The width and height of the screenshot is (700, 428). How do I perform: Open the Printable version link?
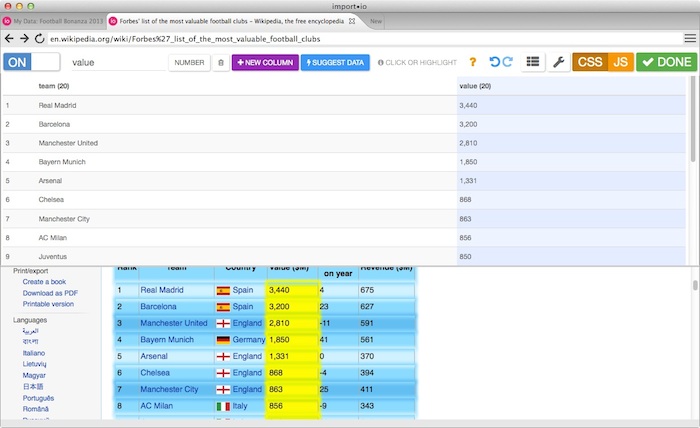tap(48, 304)
